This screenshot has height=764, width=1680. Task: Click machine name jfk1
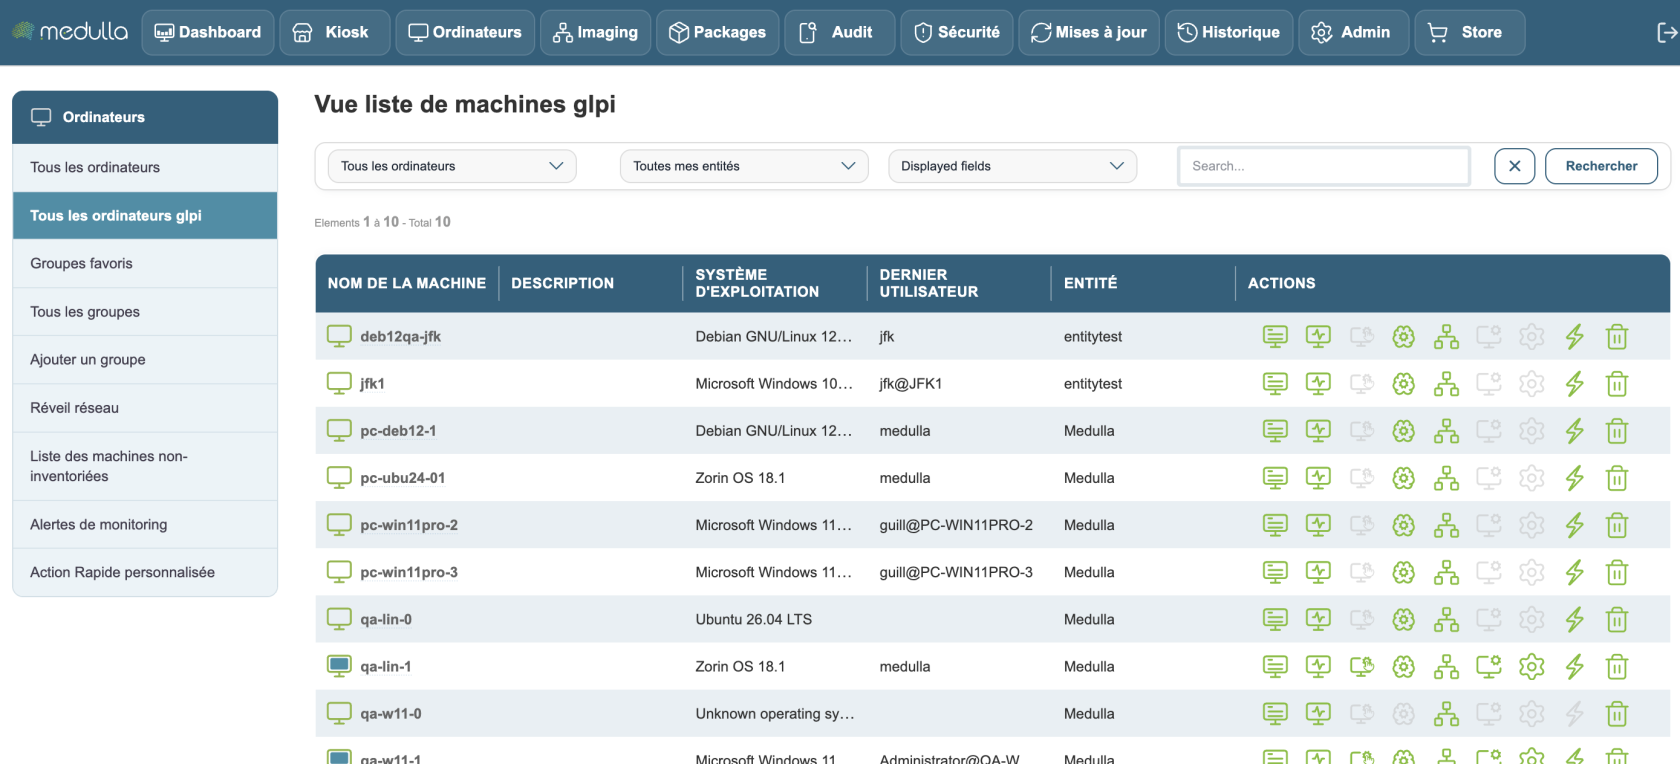(x=372, y=384)
